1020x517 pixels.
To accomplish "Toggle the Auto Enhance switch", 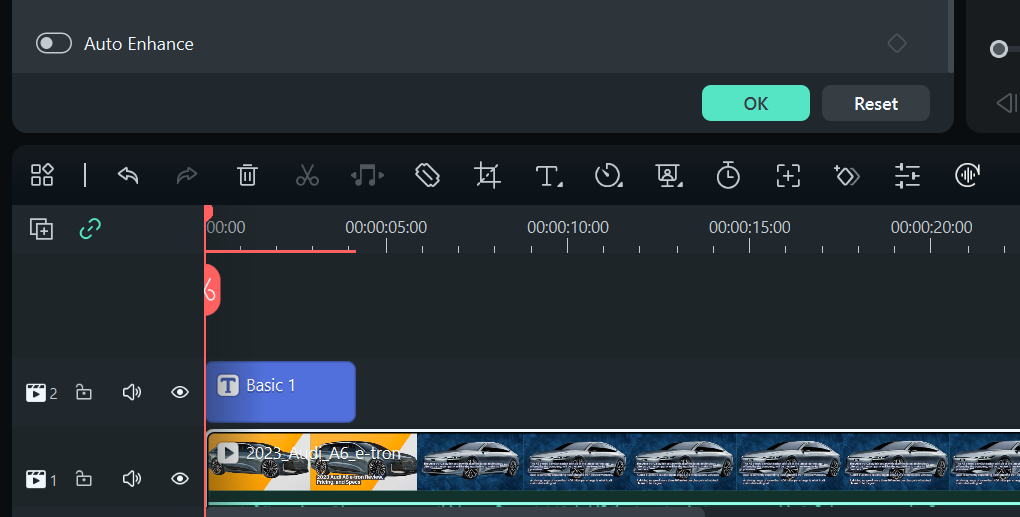I will click(53, 44).
